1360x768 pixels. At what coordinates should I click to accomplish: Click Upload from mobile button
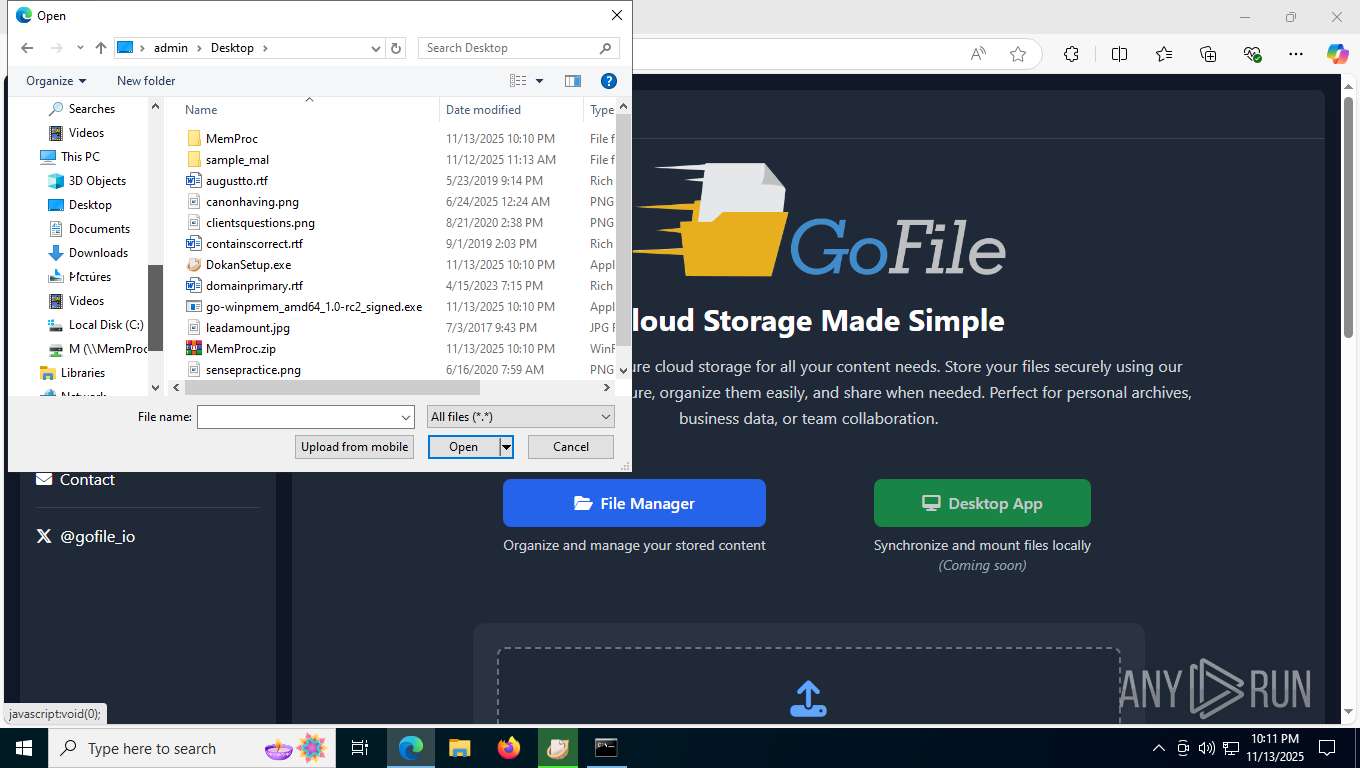tap(355, 447)
